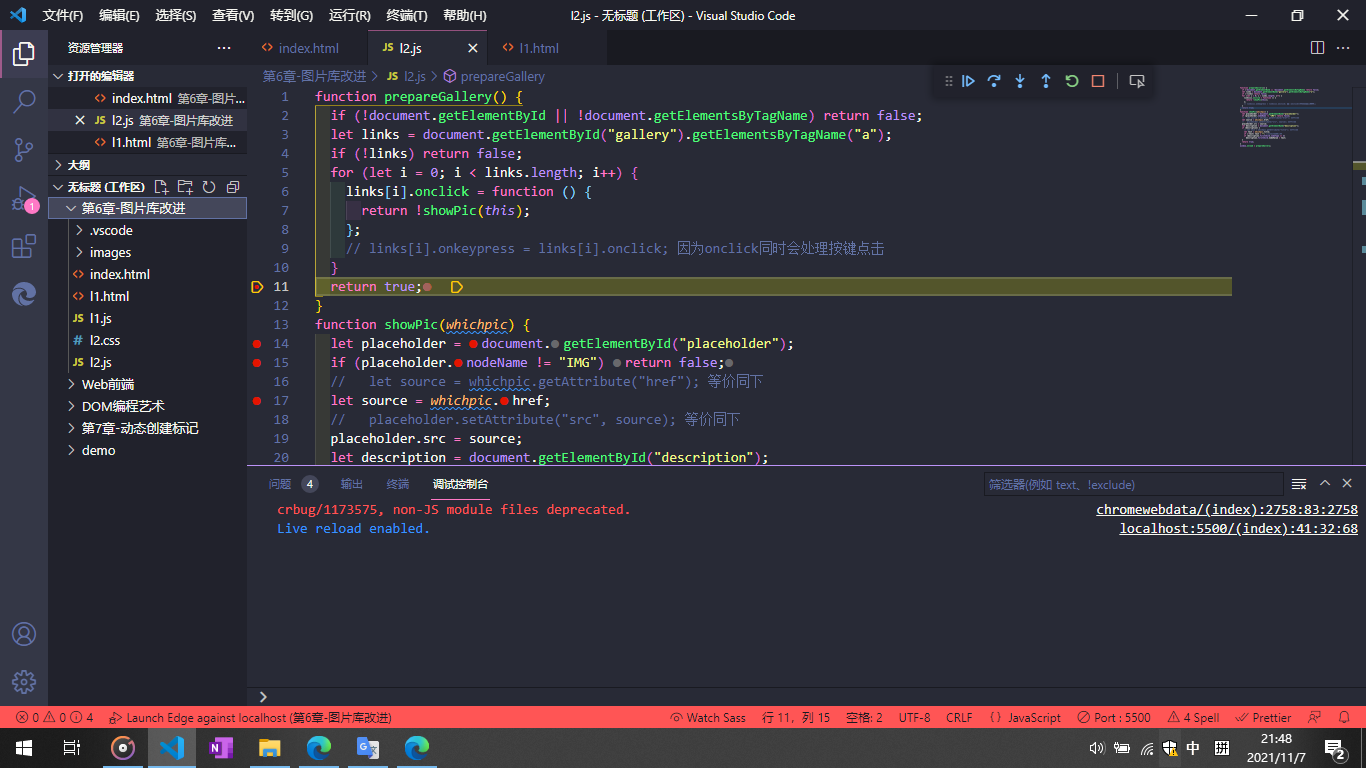
Task: Continue execution in the debug toolbar
Action: click(x=967, y=81)
